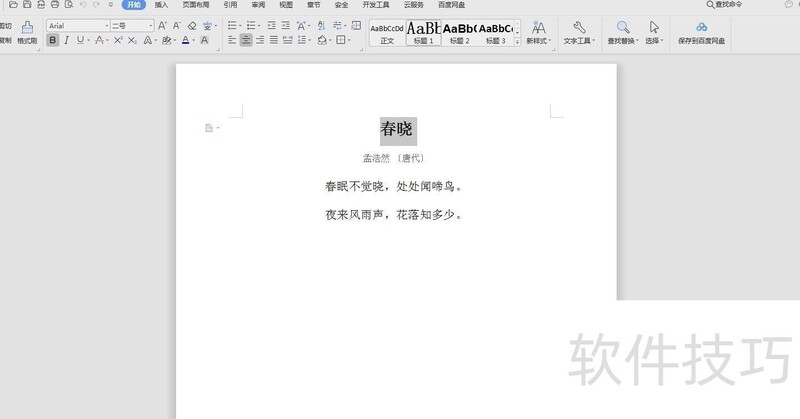The image size is (800, 419).
Task: Open font color picker with red A
Action: pos(185,40)
